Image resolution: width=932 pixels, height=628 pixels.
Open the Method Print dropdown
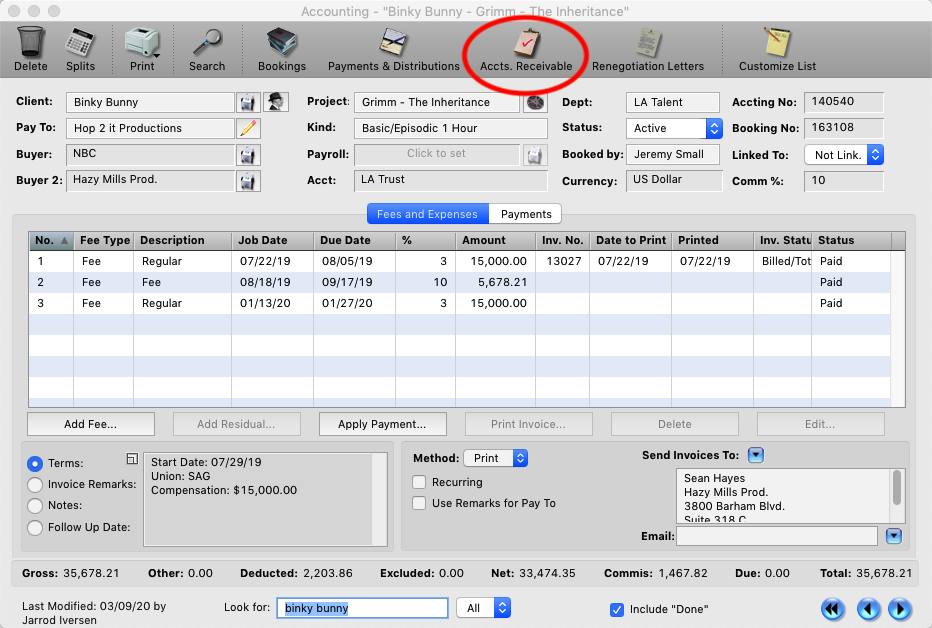click(x=496, y=458)
